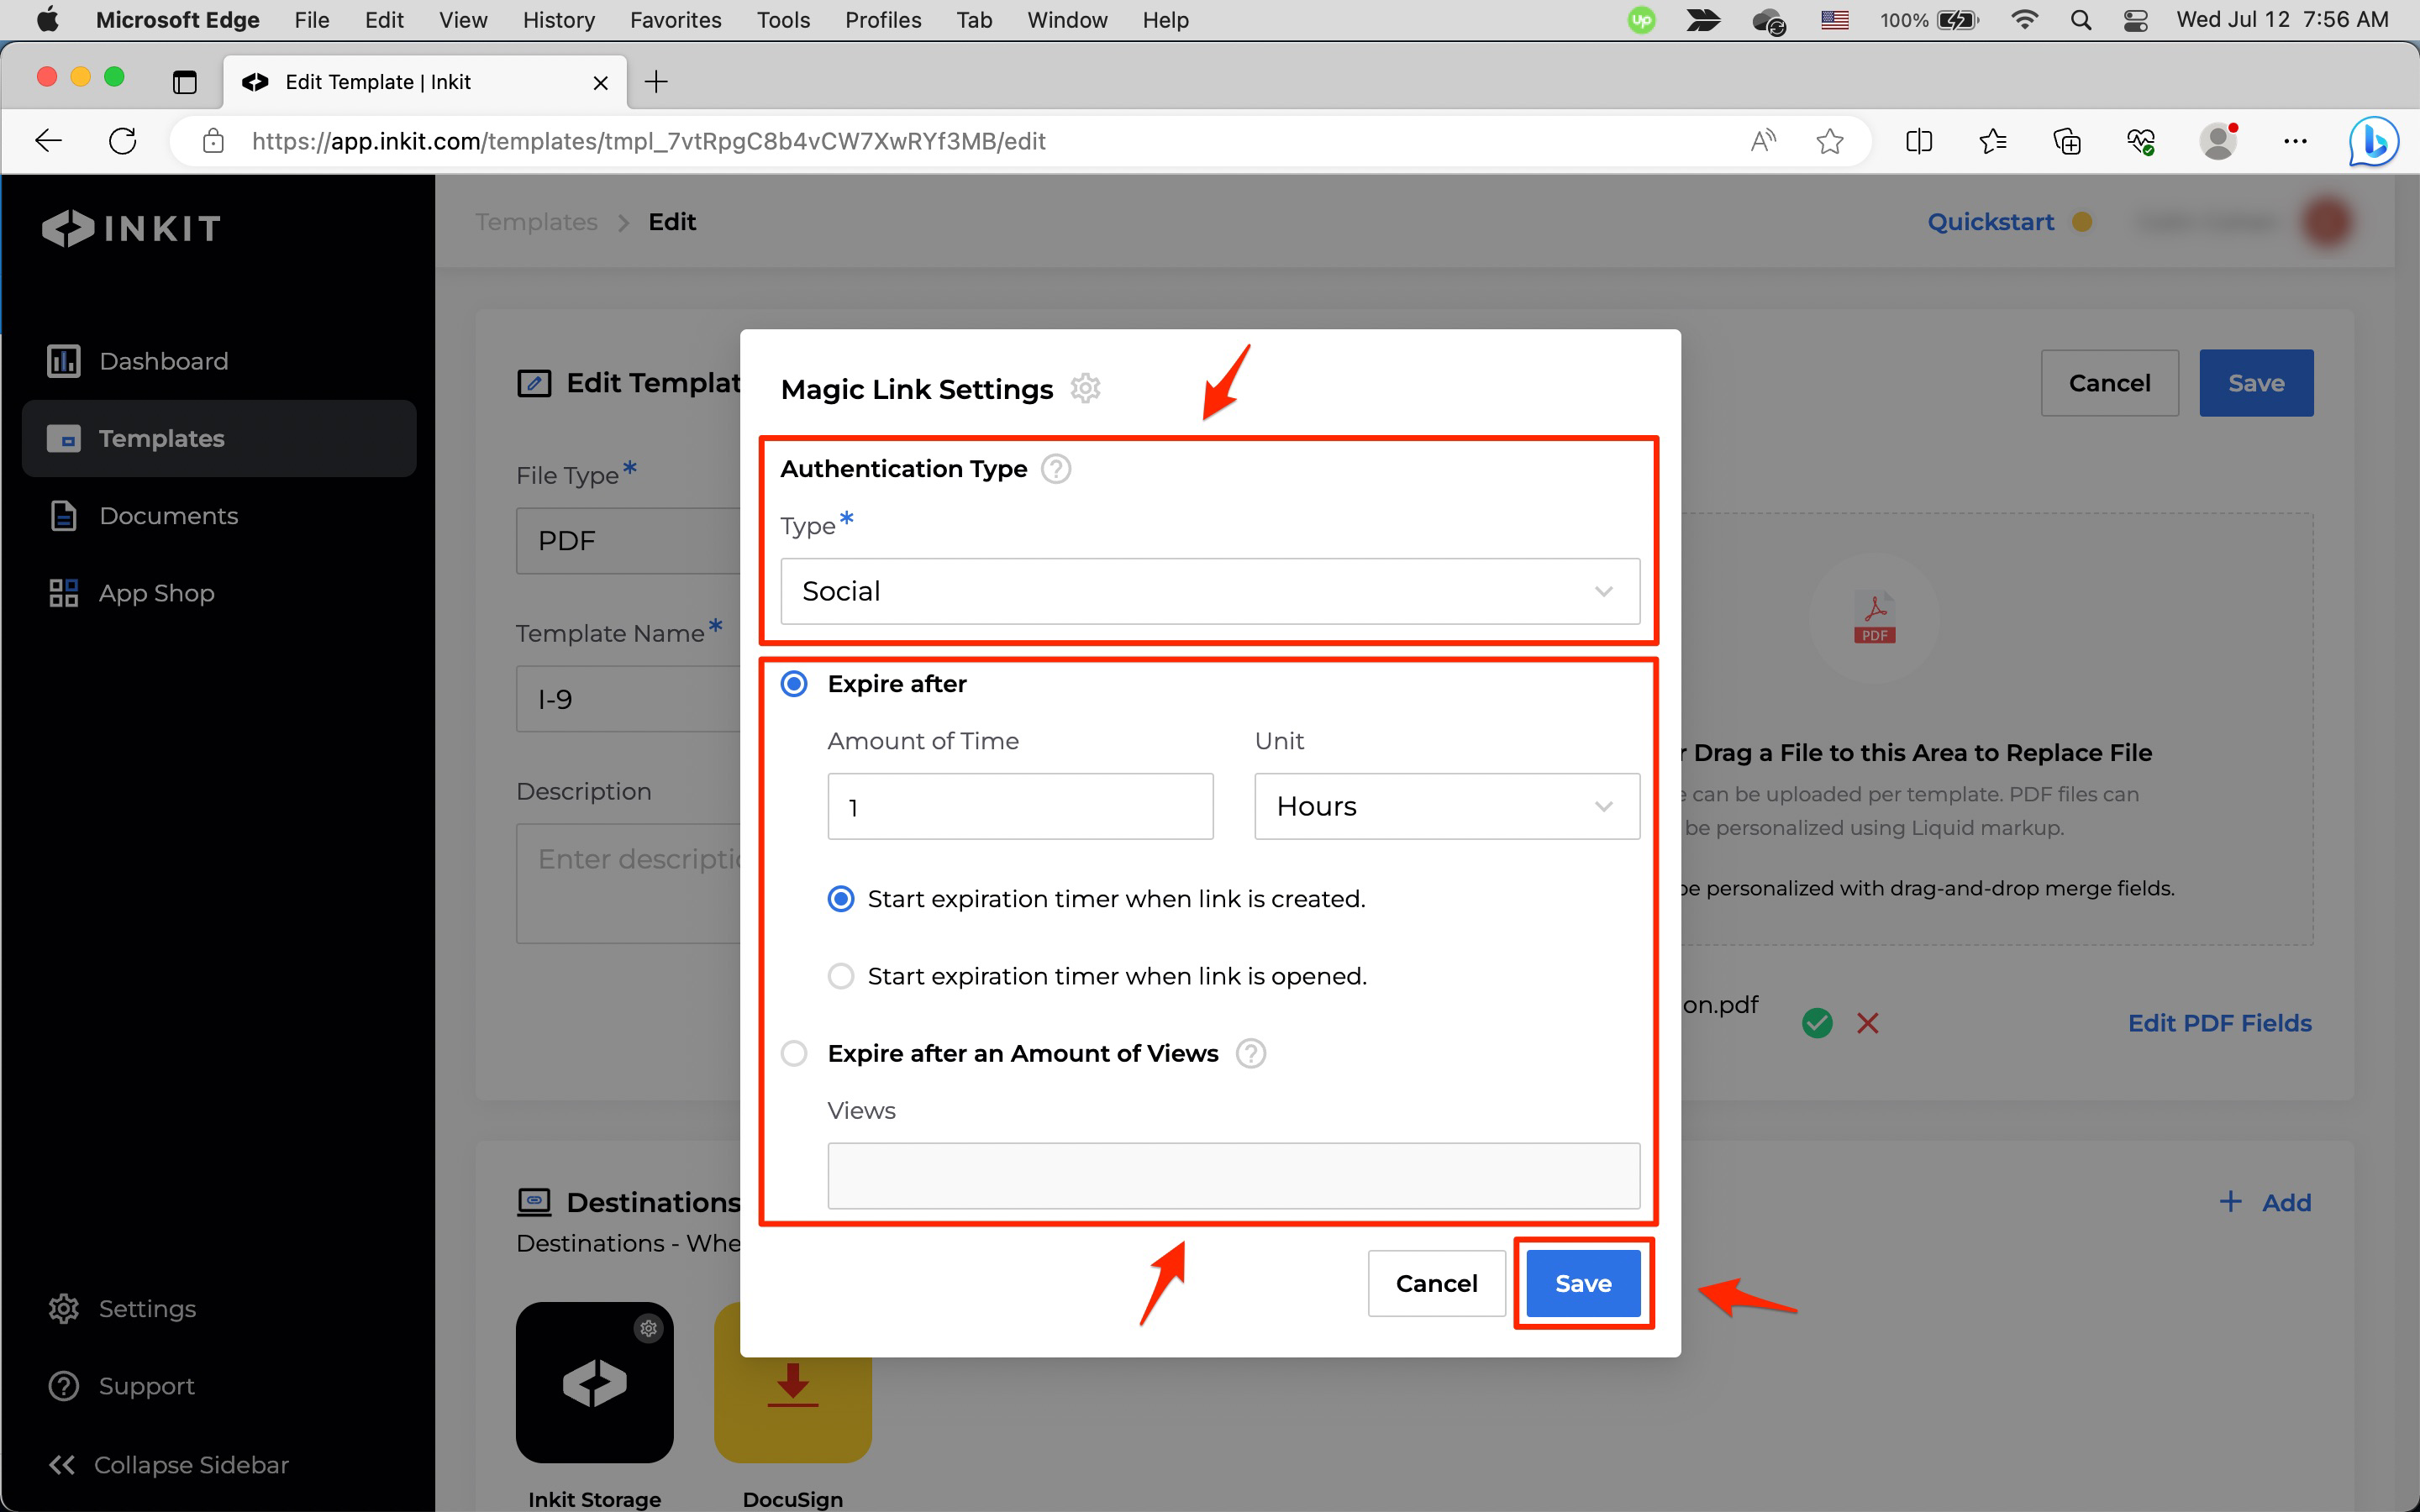Click the Magic Link Settings gear icon
Image resolution: width=2420 pixels, height=1512 pixels.
tap(1085, 388)
